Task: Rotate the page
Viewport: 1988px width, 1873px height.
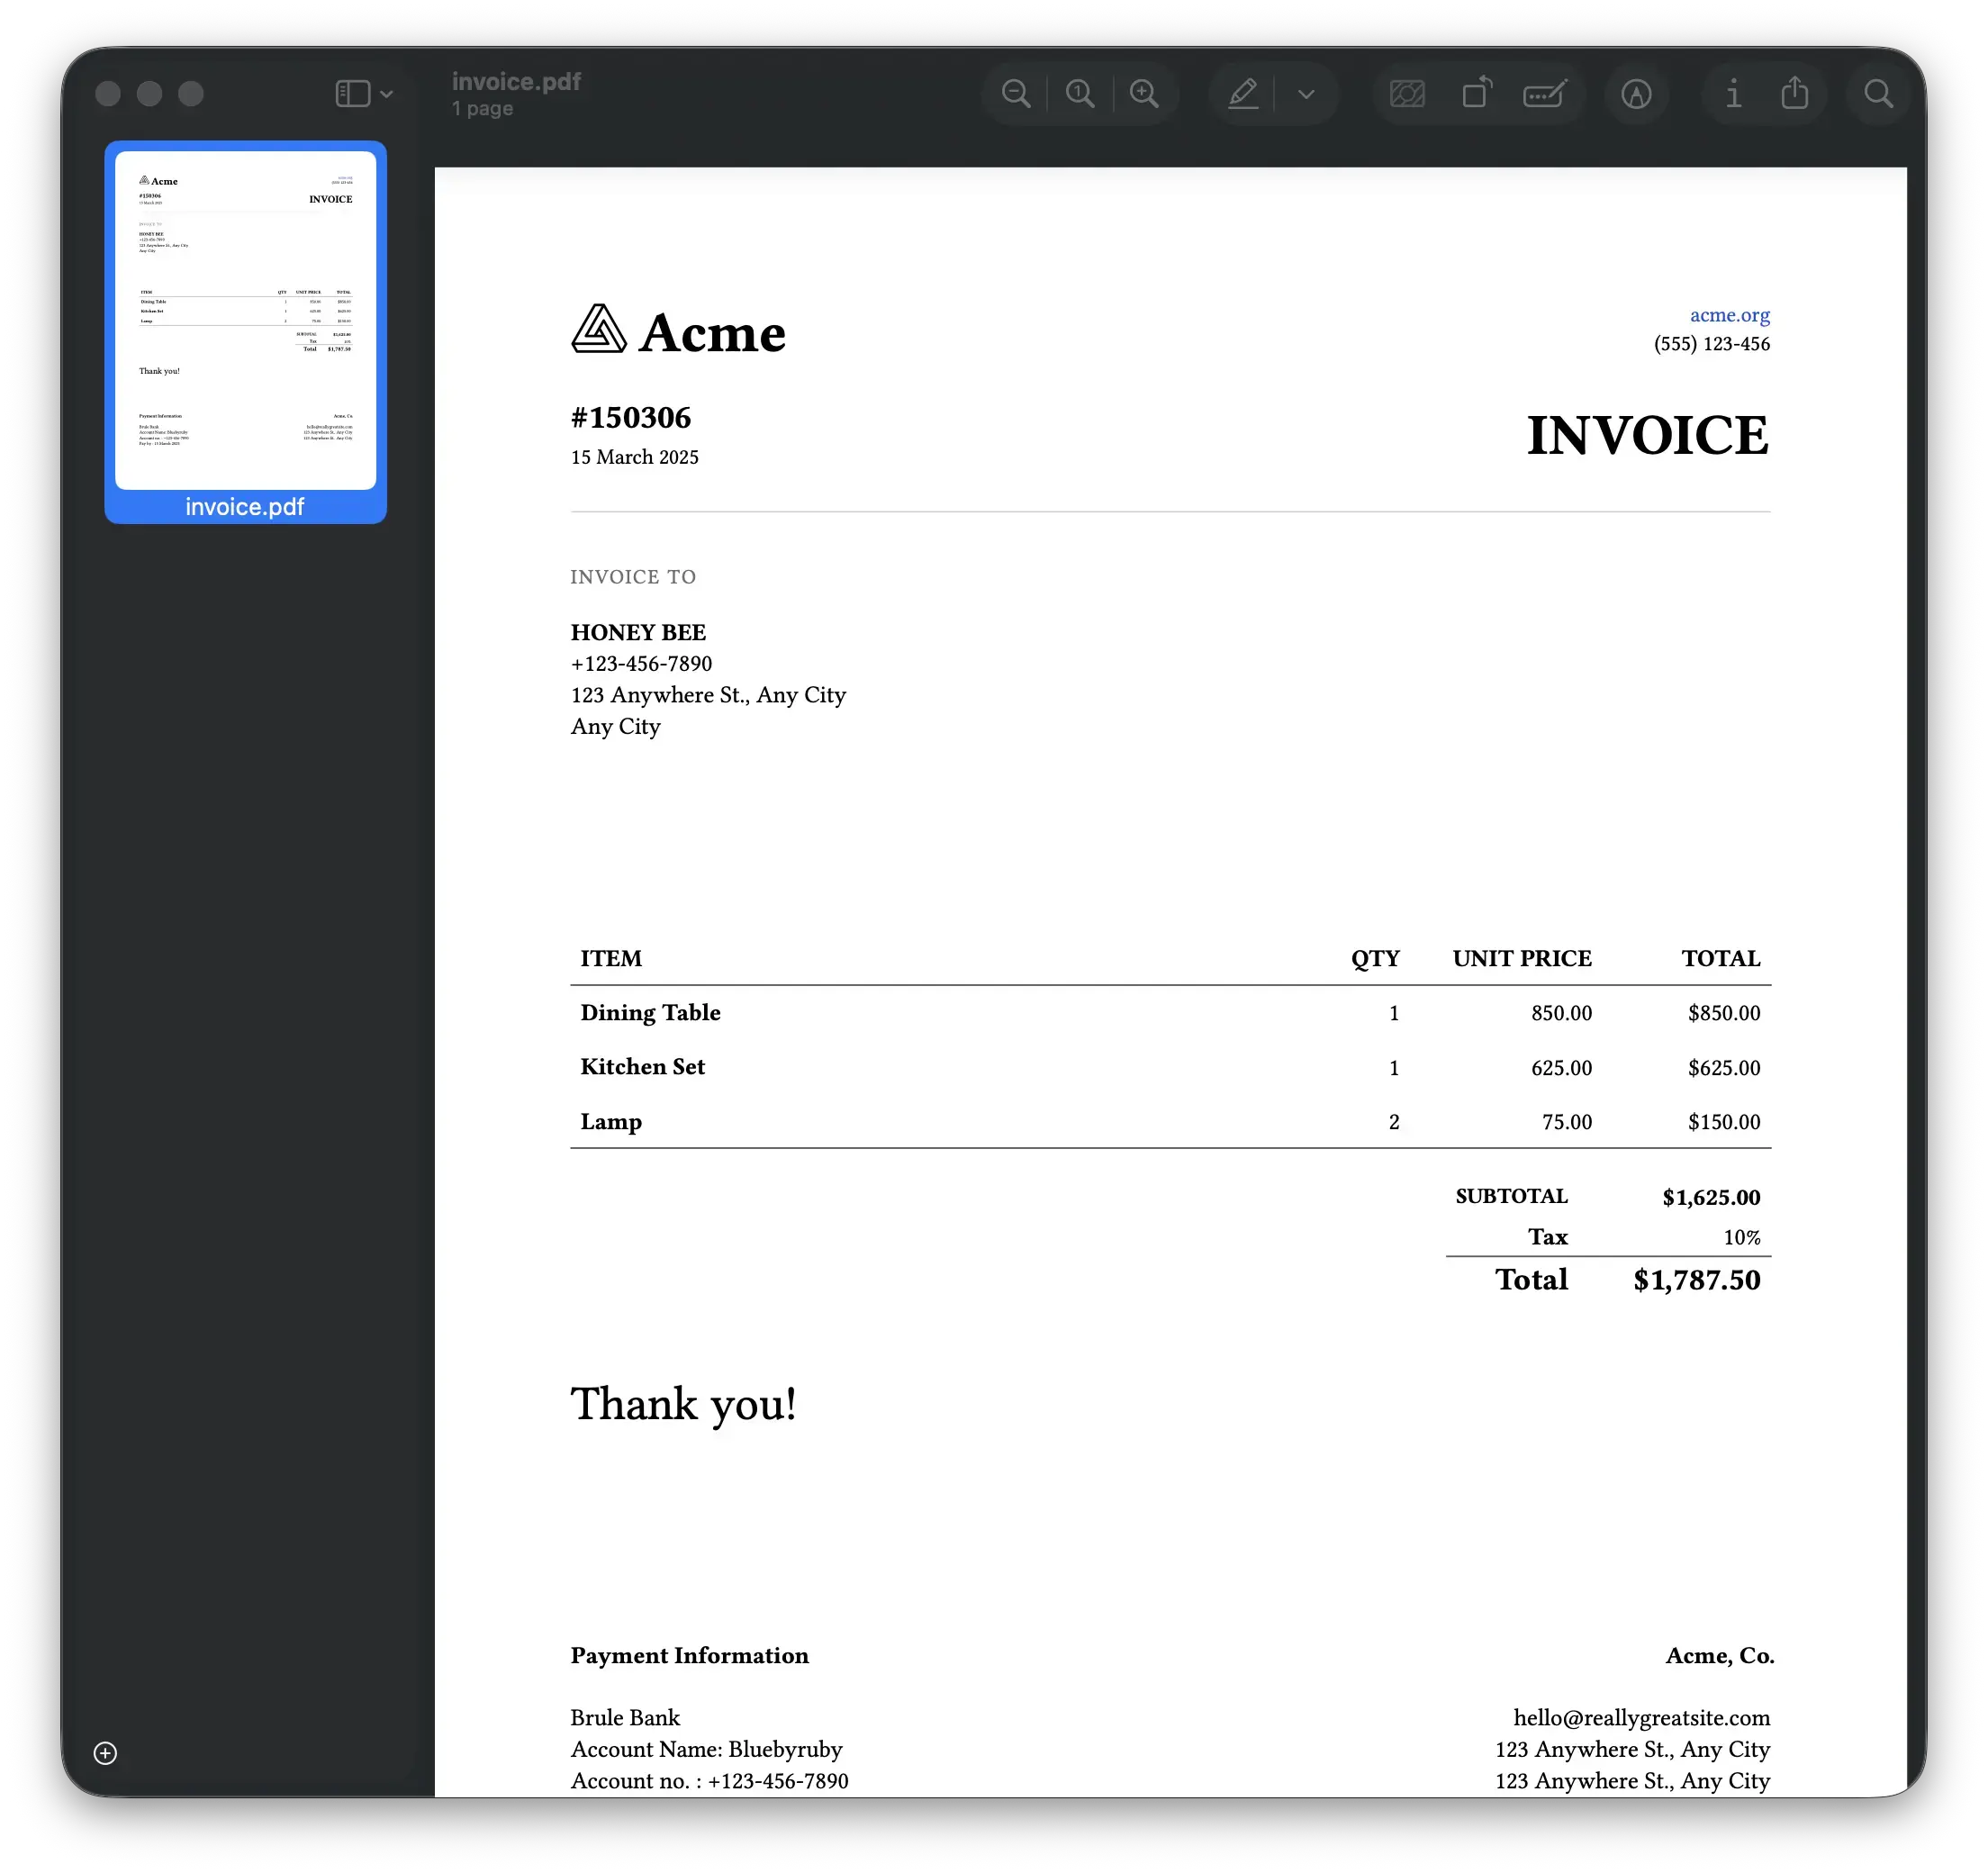Action: pyautogui.click(x=1477, y=93)
